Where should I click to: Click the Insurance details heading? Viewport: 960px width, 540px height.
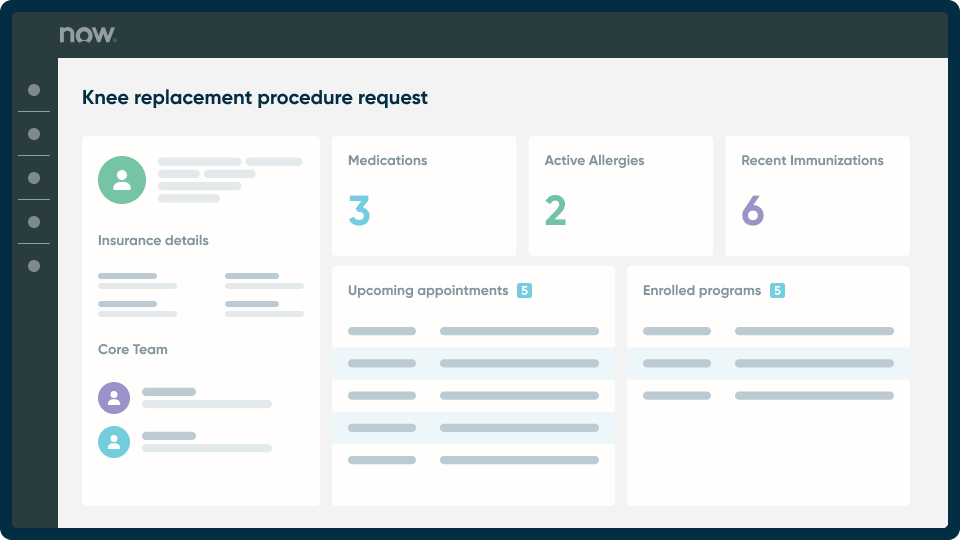point(153,241)
